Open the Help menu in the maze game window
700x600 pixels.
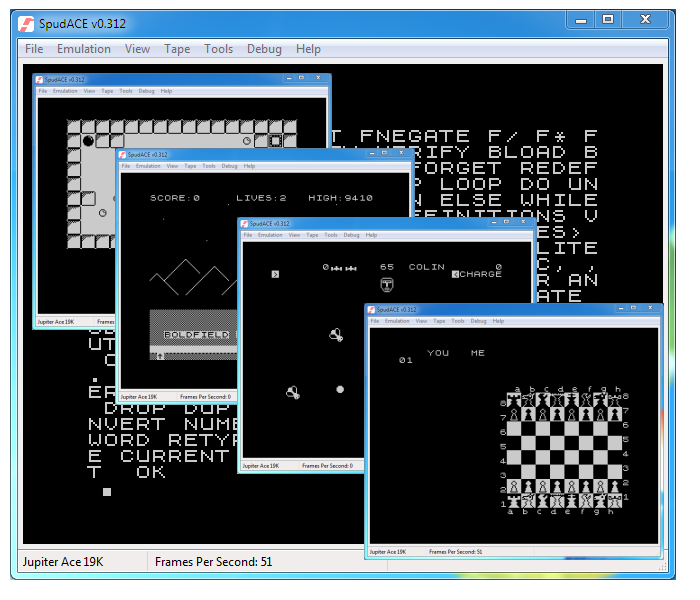(166, 91)
